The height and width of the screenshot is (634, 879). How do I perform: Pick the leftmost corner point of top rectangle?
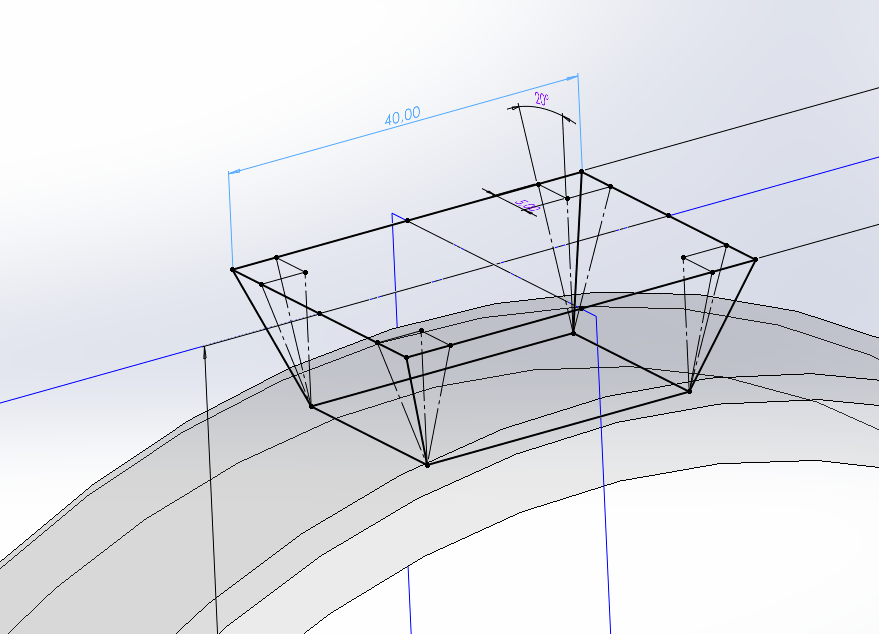pos(233,269)
